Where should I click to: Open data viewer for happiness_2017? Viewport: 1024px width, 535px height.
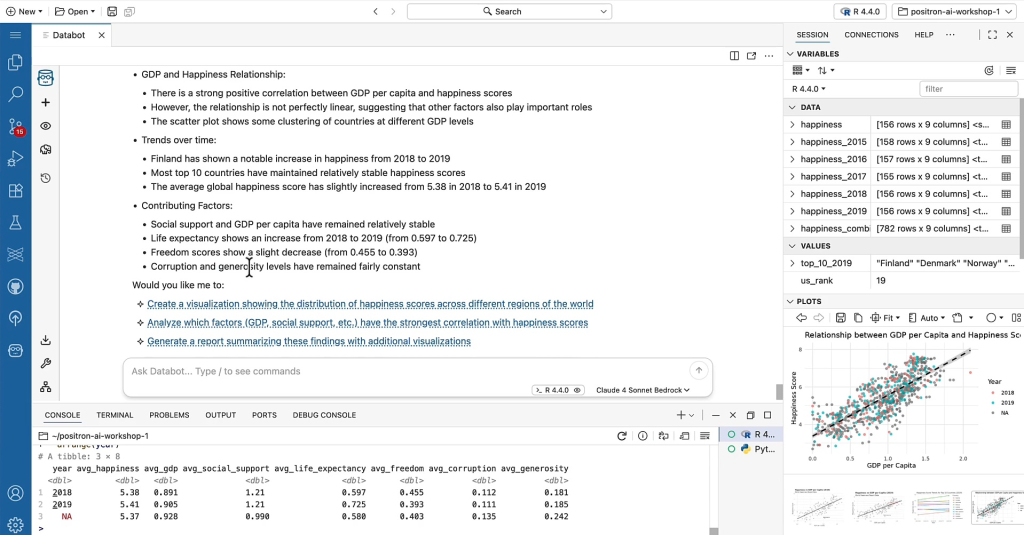[x=1006, y=176]
